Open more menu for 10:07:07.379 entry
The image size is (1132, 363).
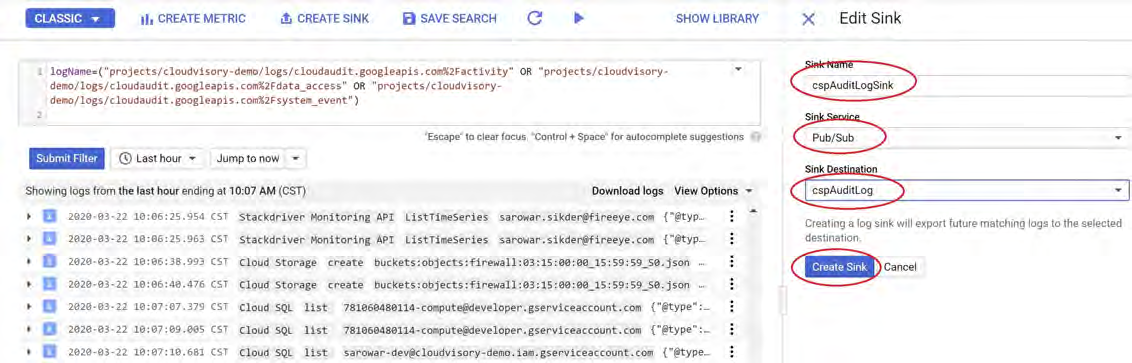coord(731,307)
